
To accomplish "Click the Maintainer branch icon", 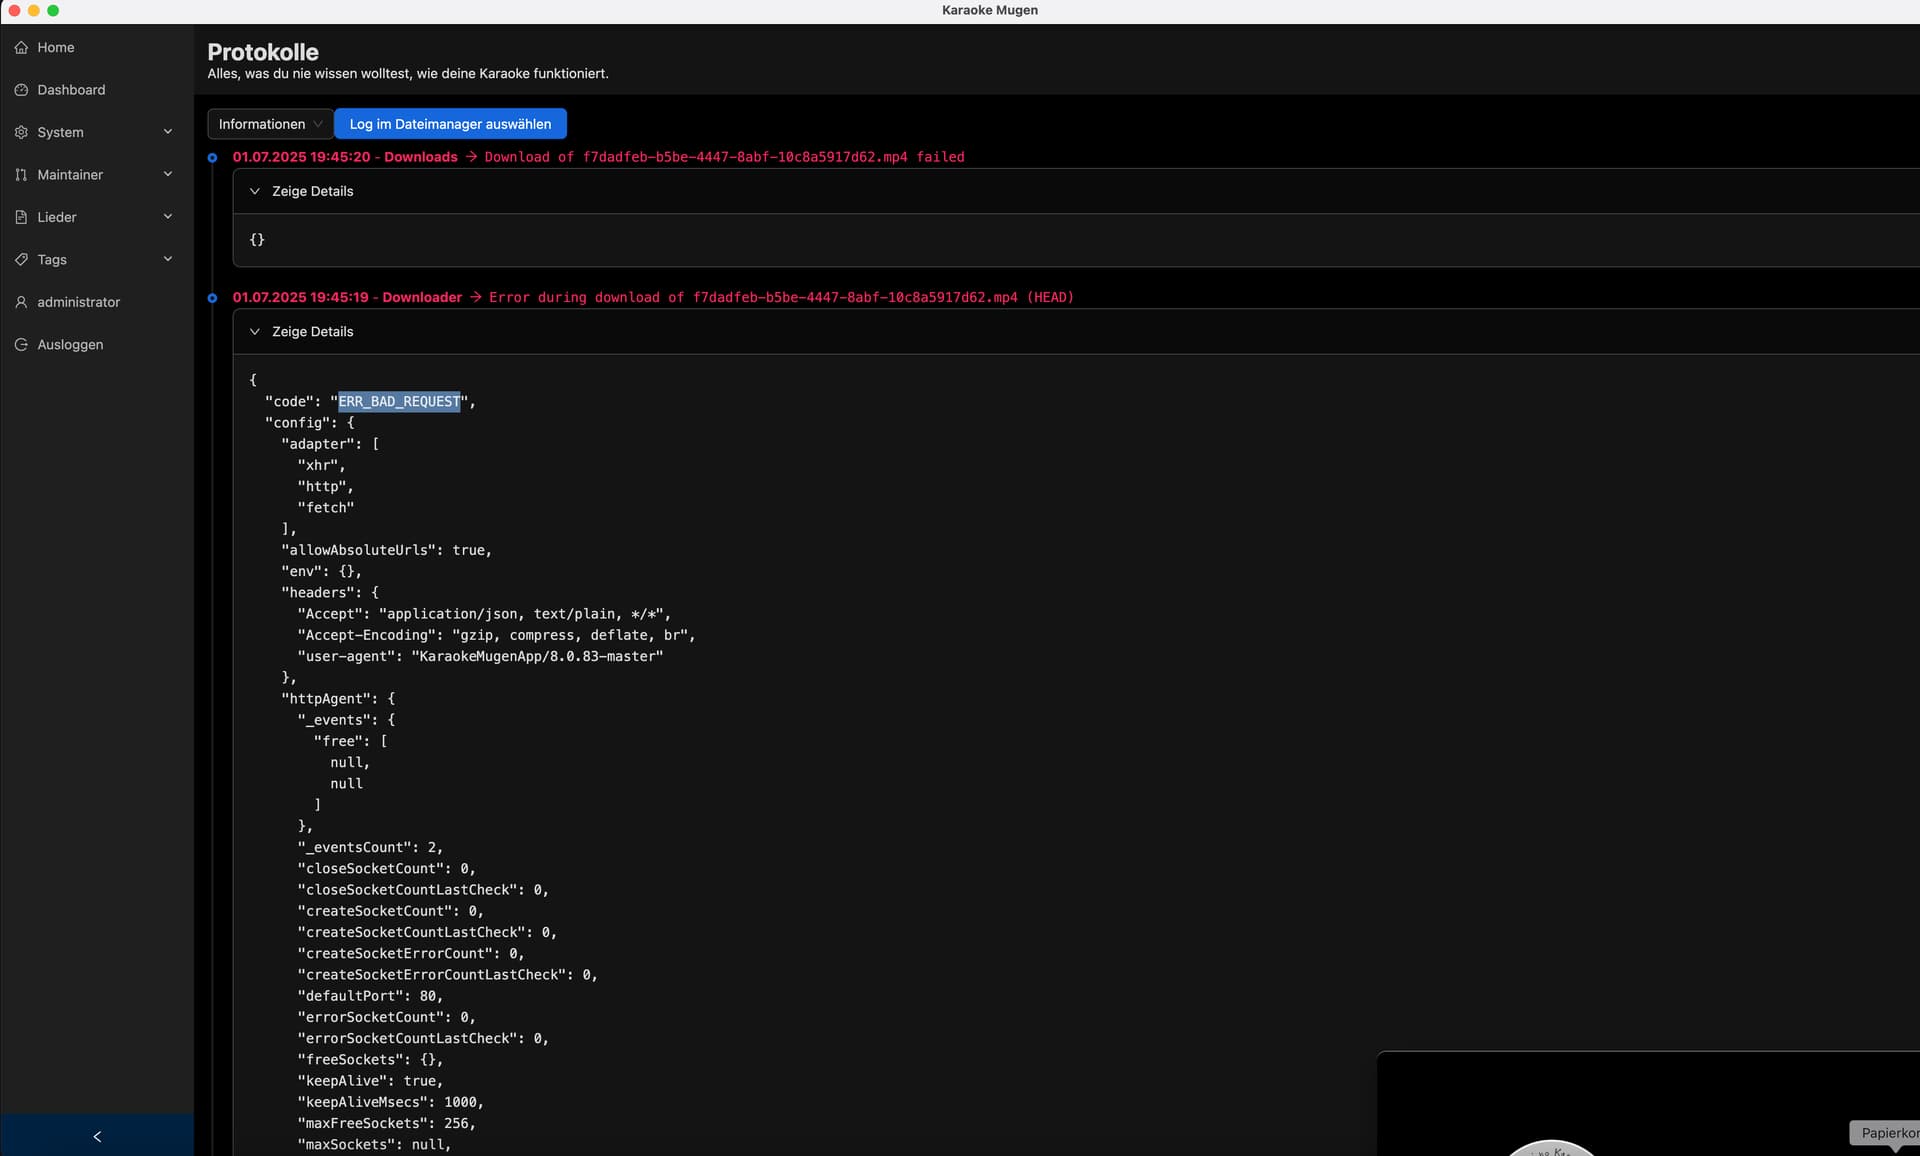I will tap(21, 175).
